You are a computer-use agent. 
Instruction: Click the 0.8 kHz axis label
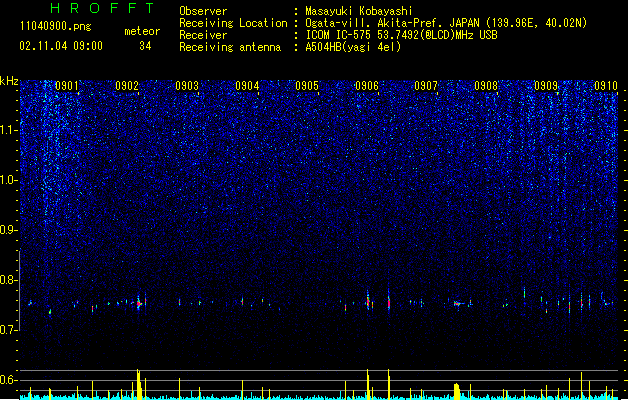click(x=9, y=280)
